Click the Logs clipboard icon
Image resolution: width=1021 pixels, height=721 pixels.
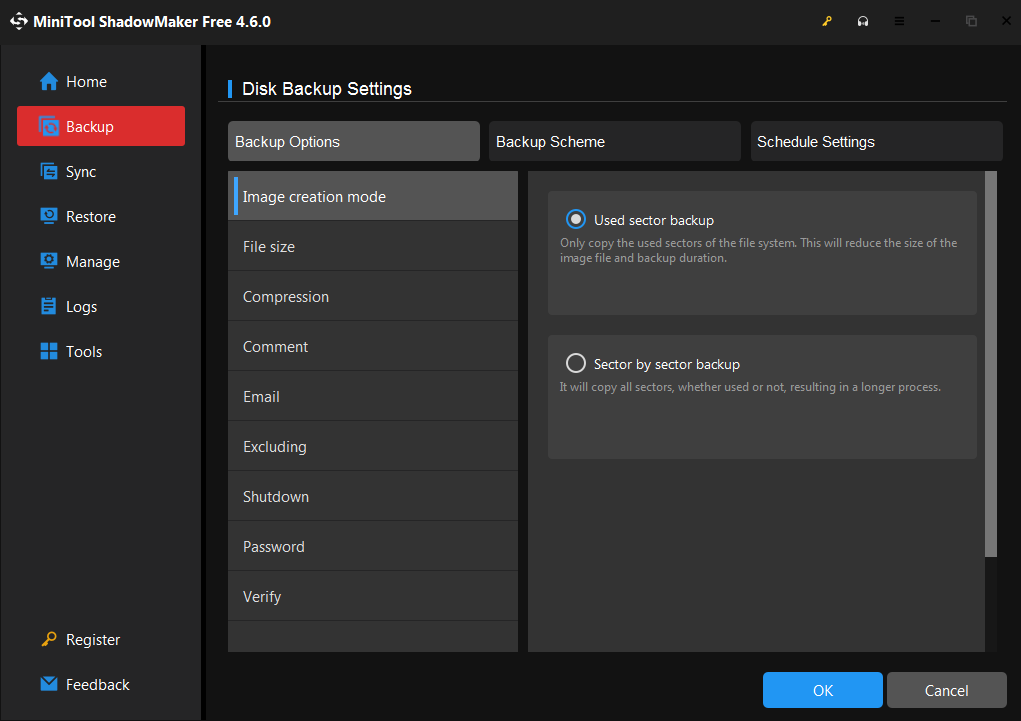tap(49, 306)
